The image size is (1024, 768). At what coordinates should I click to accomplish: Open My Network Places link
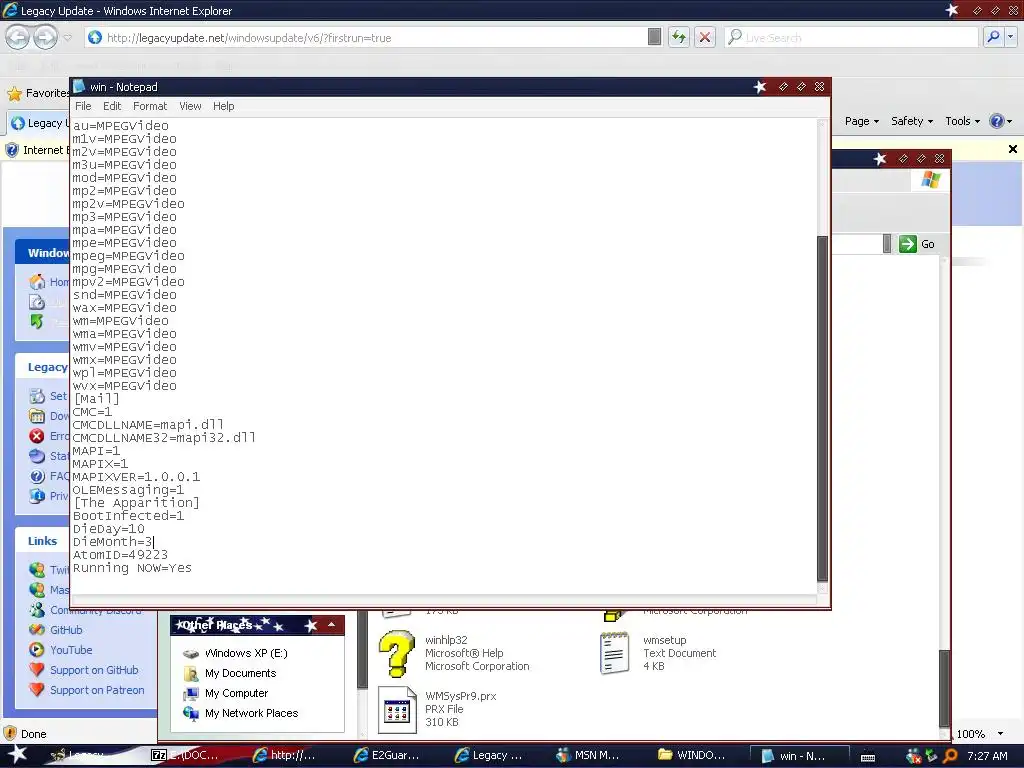coord(251,713)
